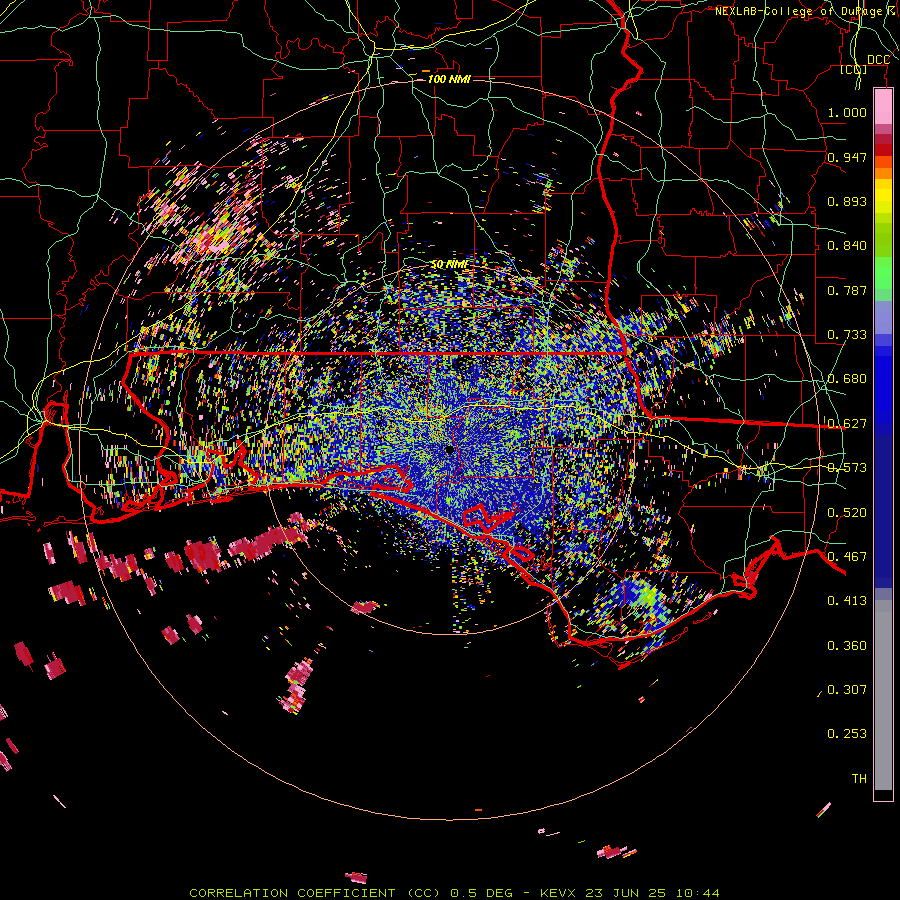This screenshot has height=900, width=900.
Task: Click the 0.787 scale value
Action: click(x=847, y=290)
